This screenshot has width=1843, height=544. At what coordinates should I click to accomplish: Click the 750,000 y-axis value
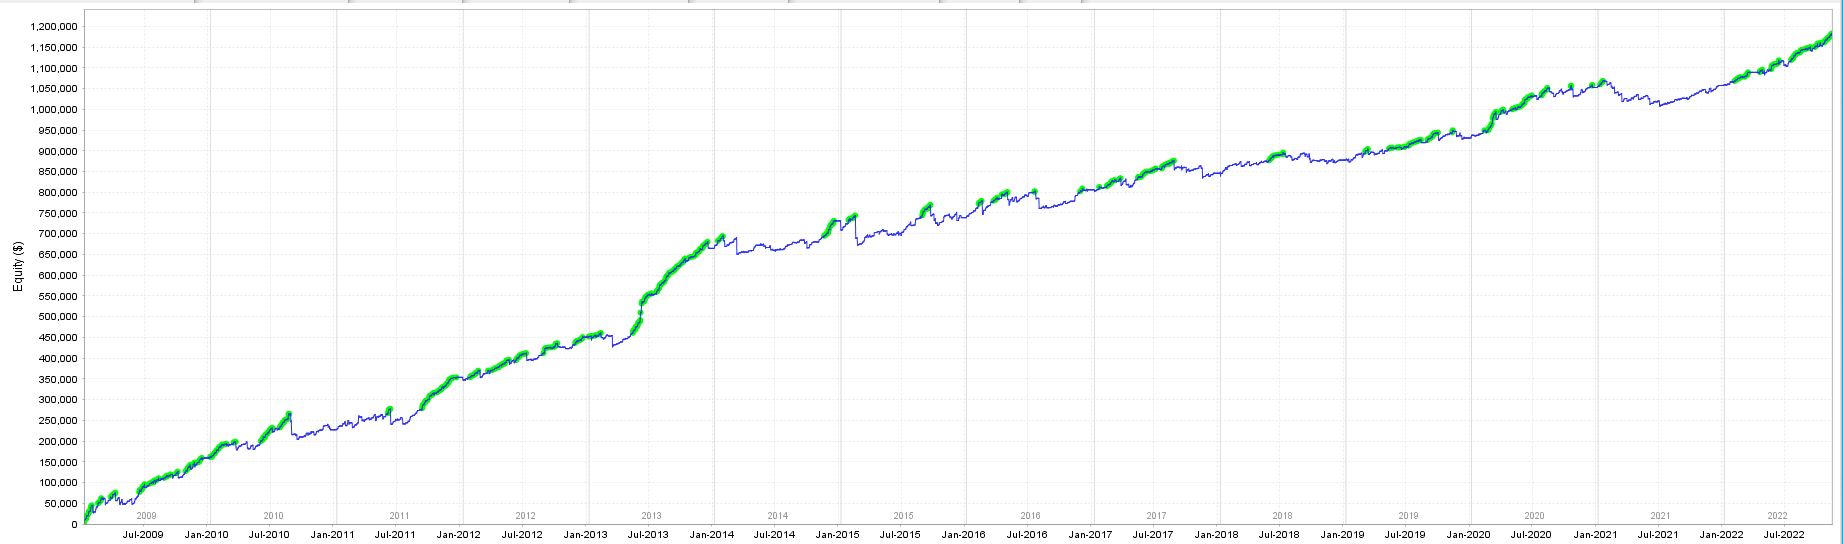point(58,213)
